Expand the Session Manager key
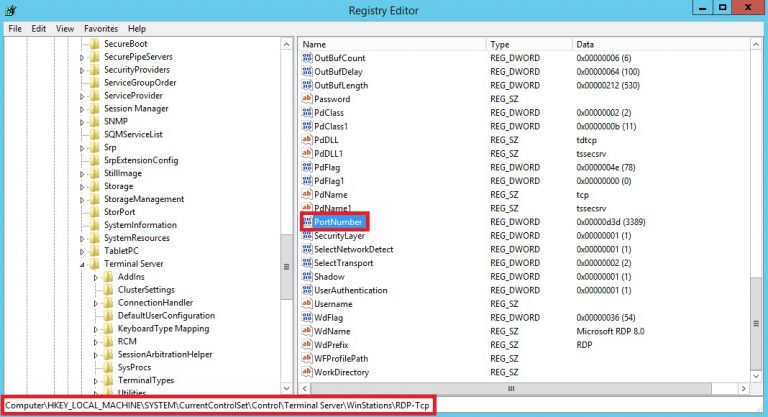This screenshot has width=768, height=417. tap(82, 109)
